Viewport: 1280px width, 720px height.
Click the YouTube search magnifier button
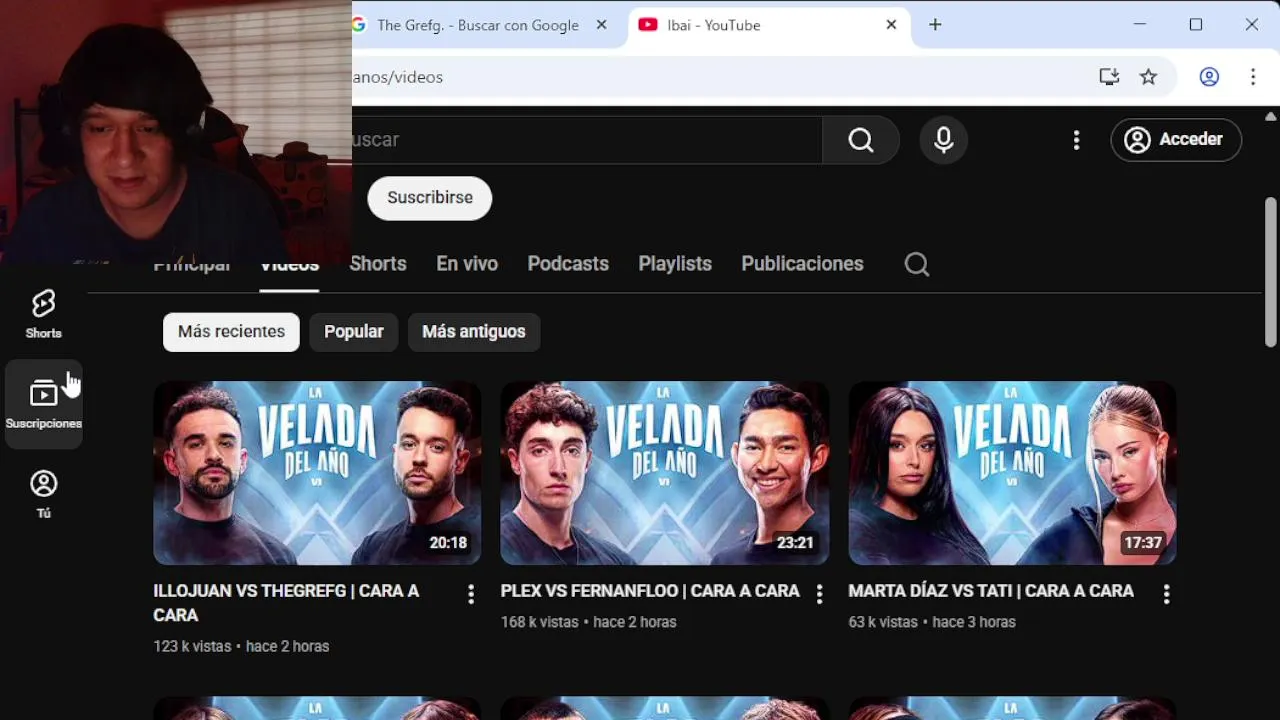(x=861, y=140)
